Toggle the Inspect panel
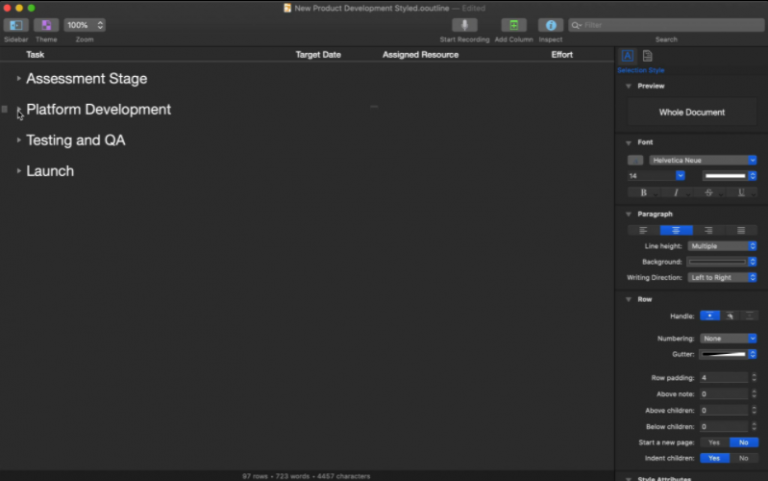This screenshot has height=481, width=768. click(x=551, y=25)
